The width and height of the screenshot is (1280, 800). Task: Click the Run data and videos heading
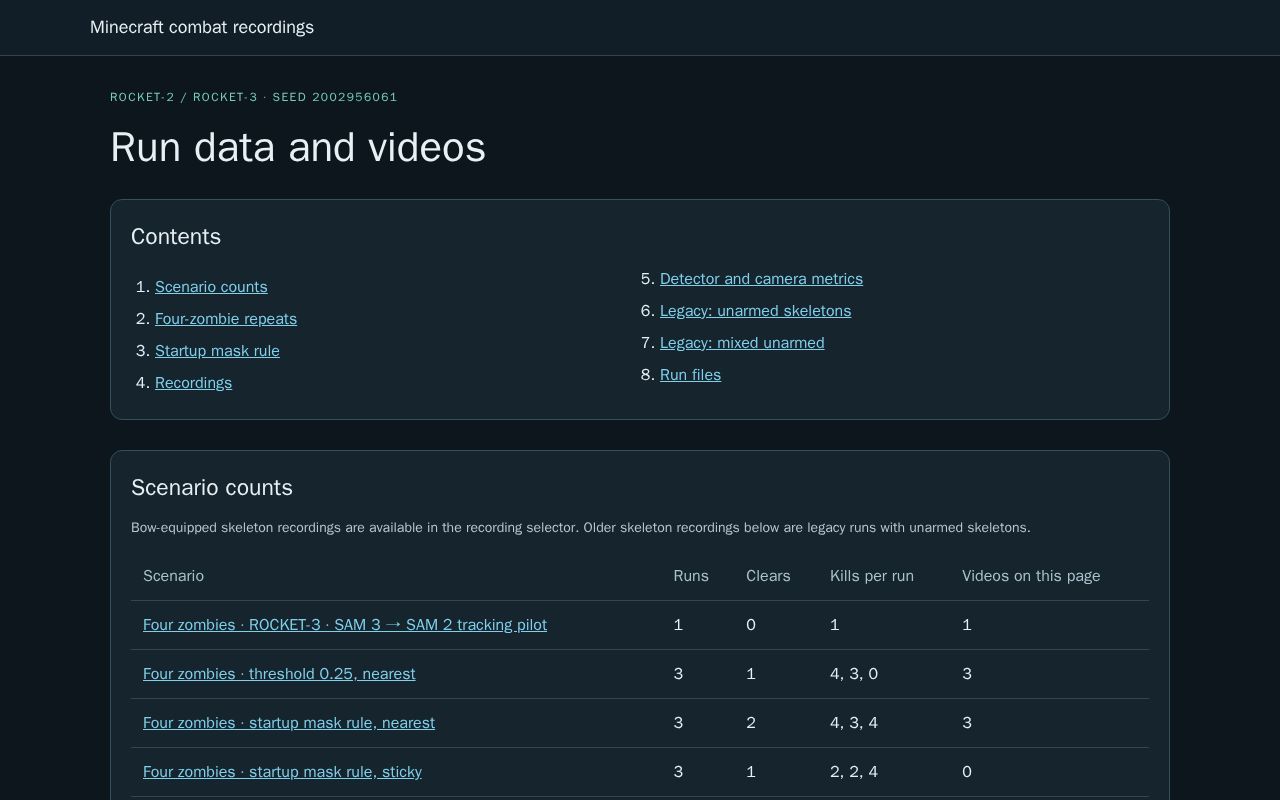298,147
